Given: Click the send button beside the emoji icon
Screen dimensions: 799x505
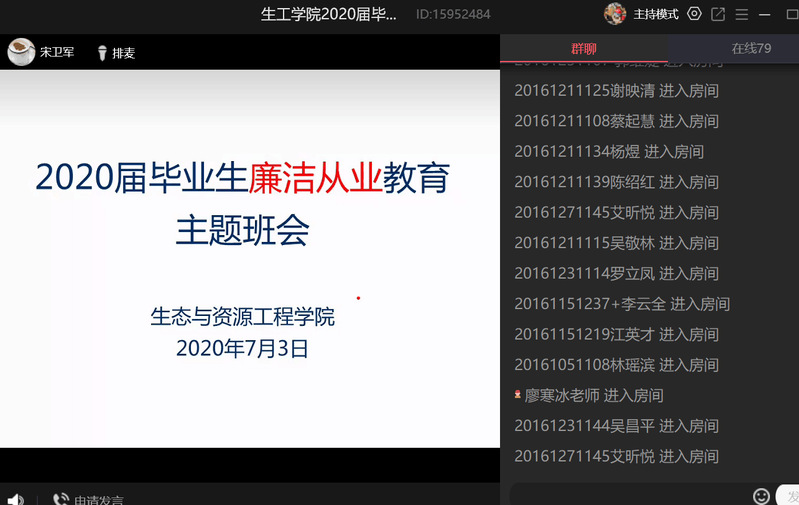Looking at the screenshot, I should (788, 496).
